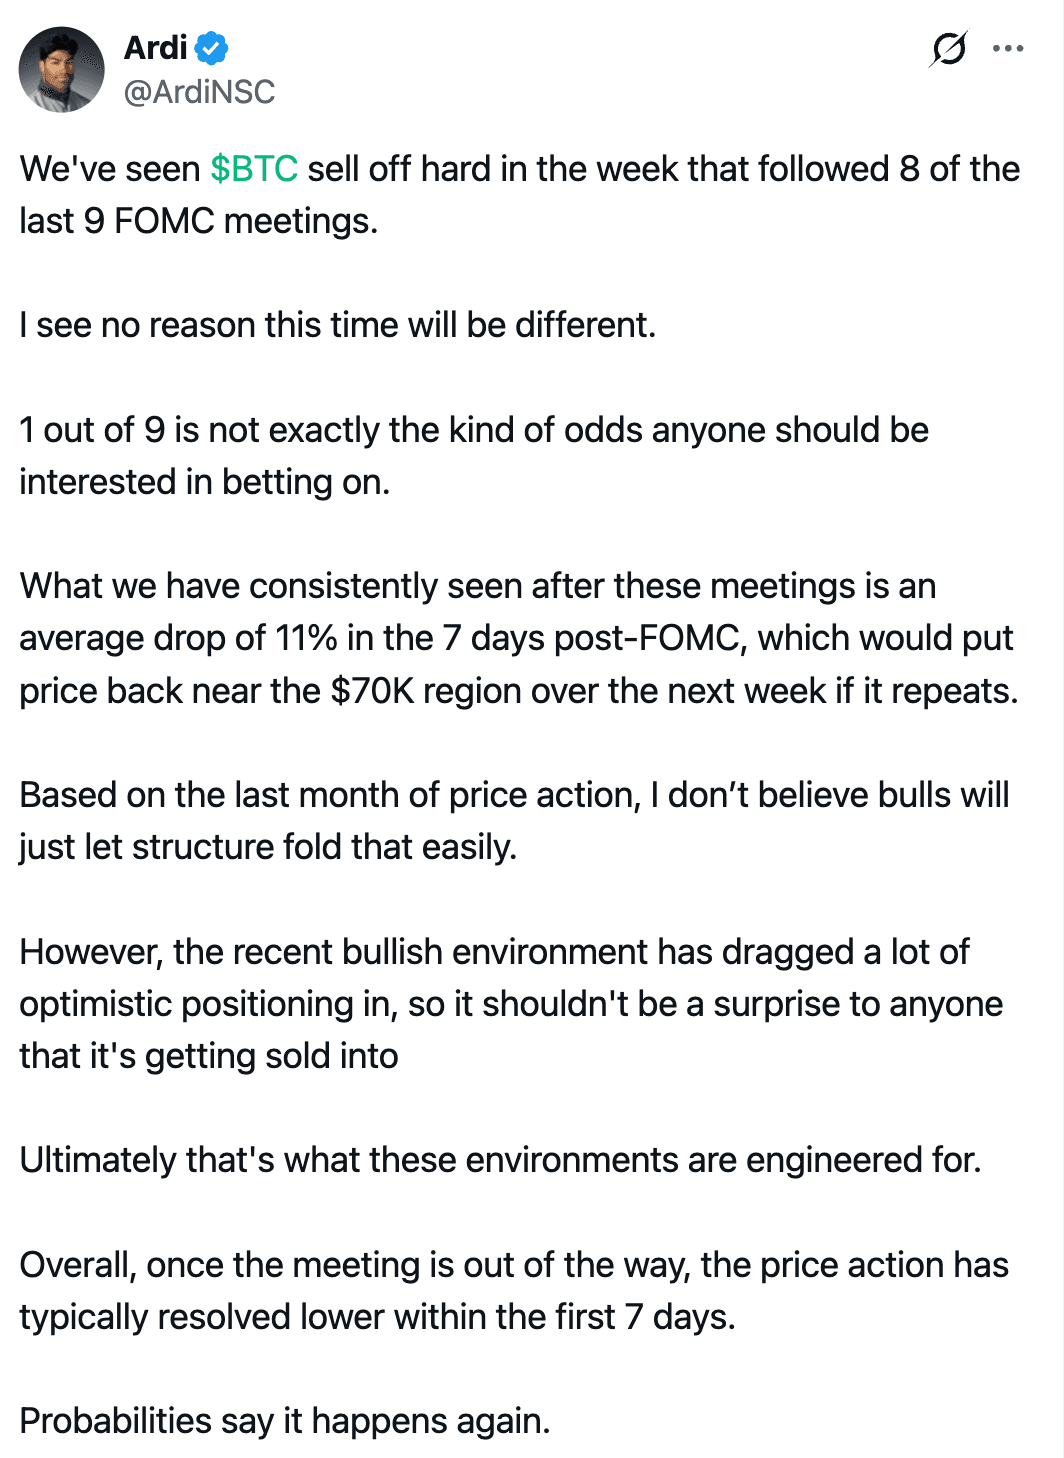Click the 'getting sold into' line
The height and width of the screenshot is (1458, 1064).
(x=209, y=1056)
